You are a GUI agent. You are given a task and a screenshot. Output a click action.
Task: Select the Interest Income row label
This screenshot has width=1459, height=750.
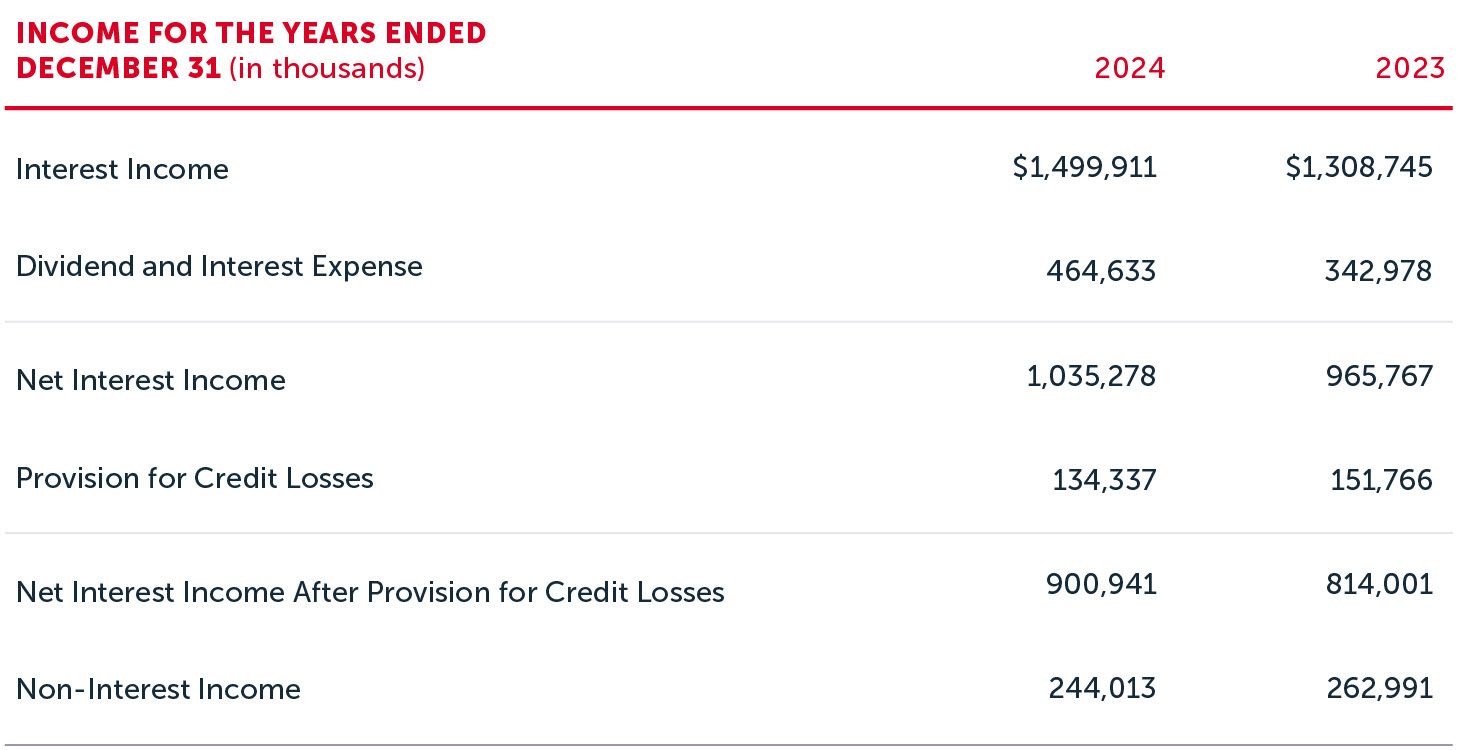coord(122,169)
